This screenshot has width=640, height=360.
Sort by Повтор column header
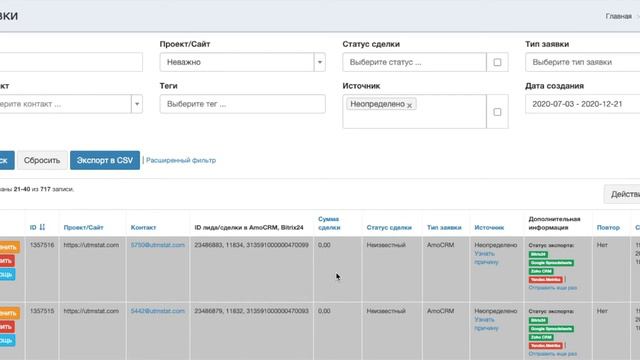(x=608, y=227)
